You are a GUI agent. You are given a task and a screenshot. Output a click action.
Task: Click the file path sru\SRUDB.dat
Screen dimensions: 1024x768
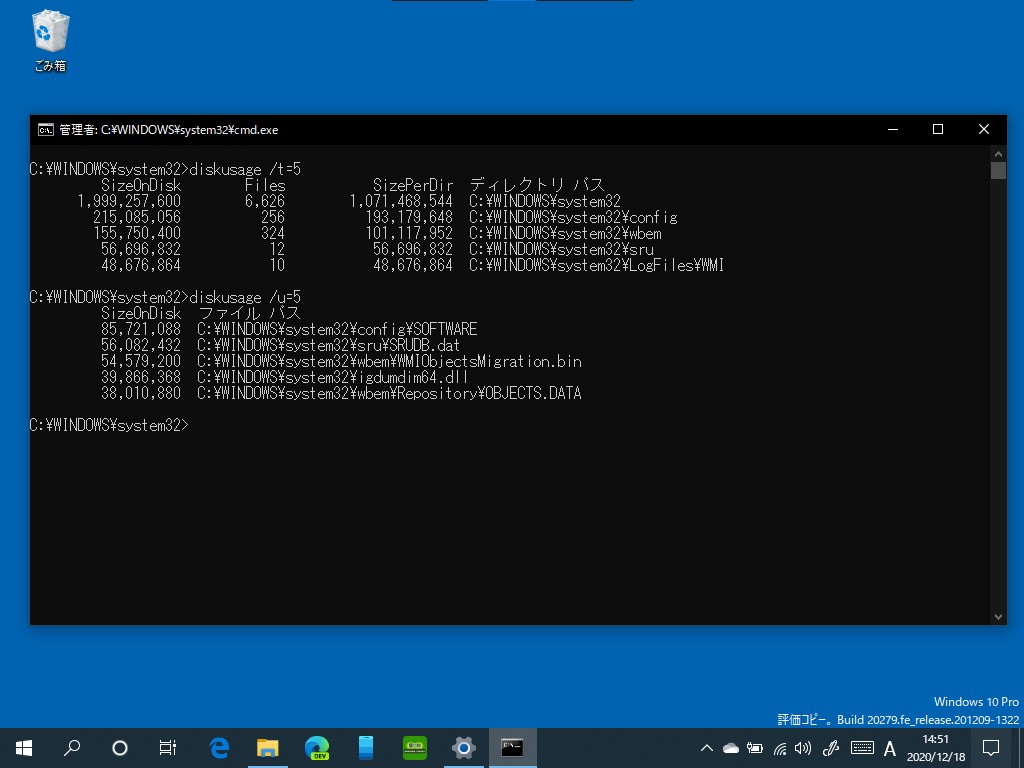point(328,345)
